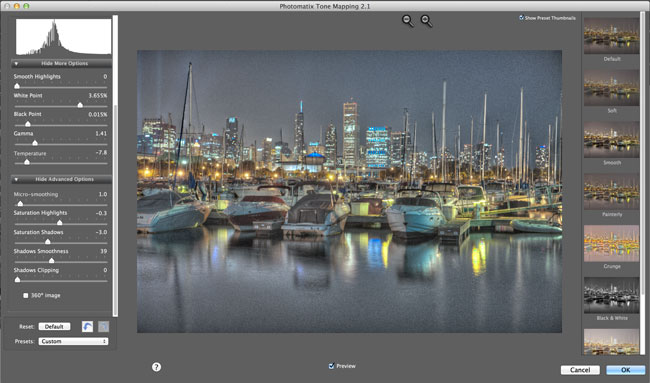Click the OK button
The width and height of the screenshot is (650, 383).
626,370
